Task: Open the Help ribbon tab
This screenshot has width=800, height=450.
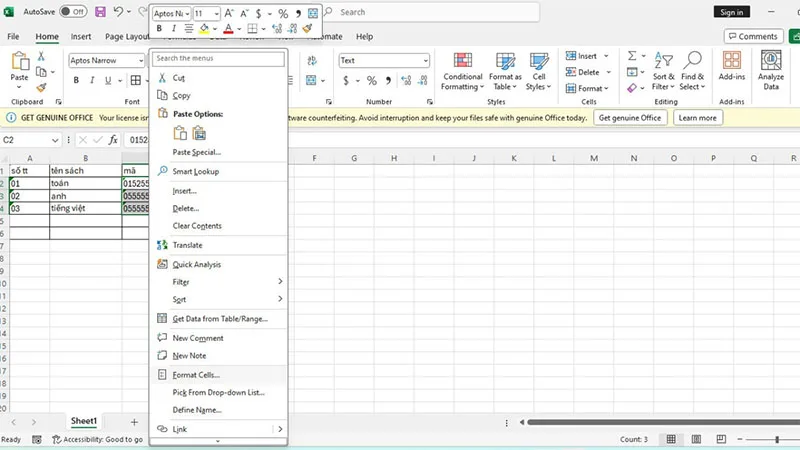Action: (364, 37)
